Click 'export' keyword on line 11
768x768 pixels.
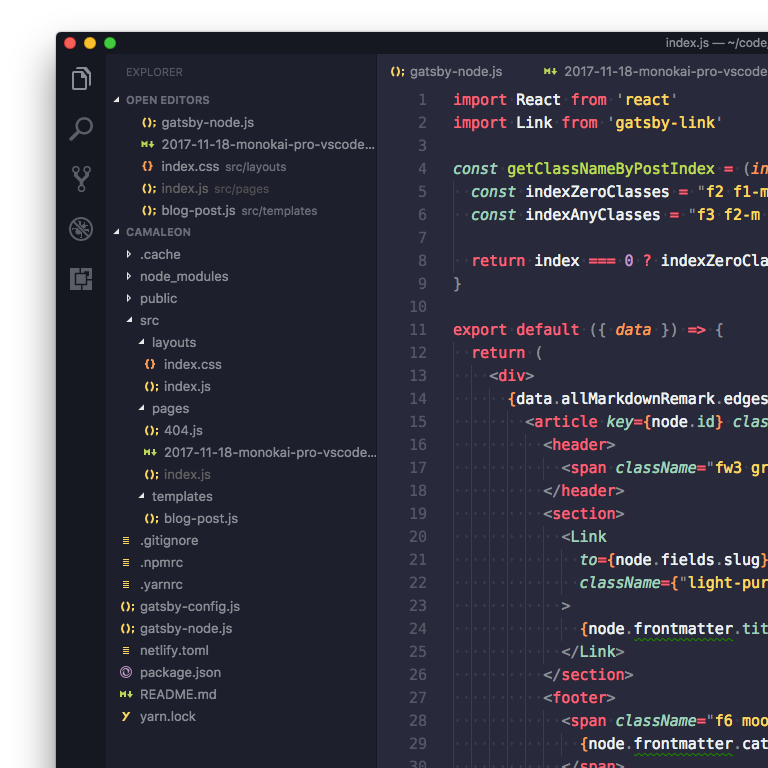click(x=480, y=330)
